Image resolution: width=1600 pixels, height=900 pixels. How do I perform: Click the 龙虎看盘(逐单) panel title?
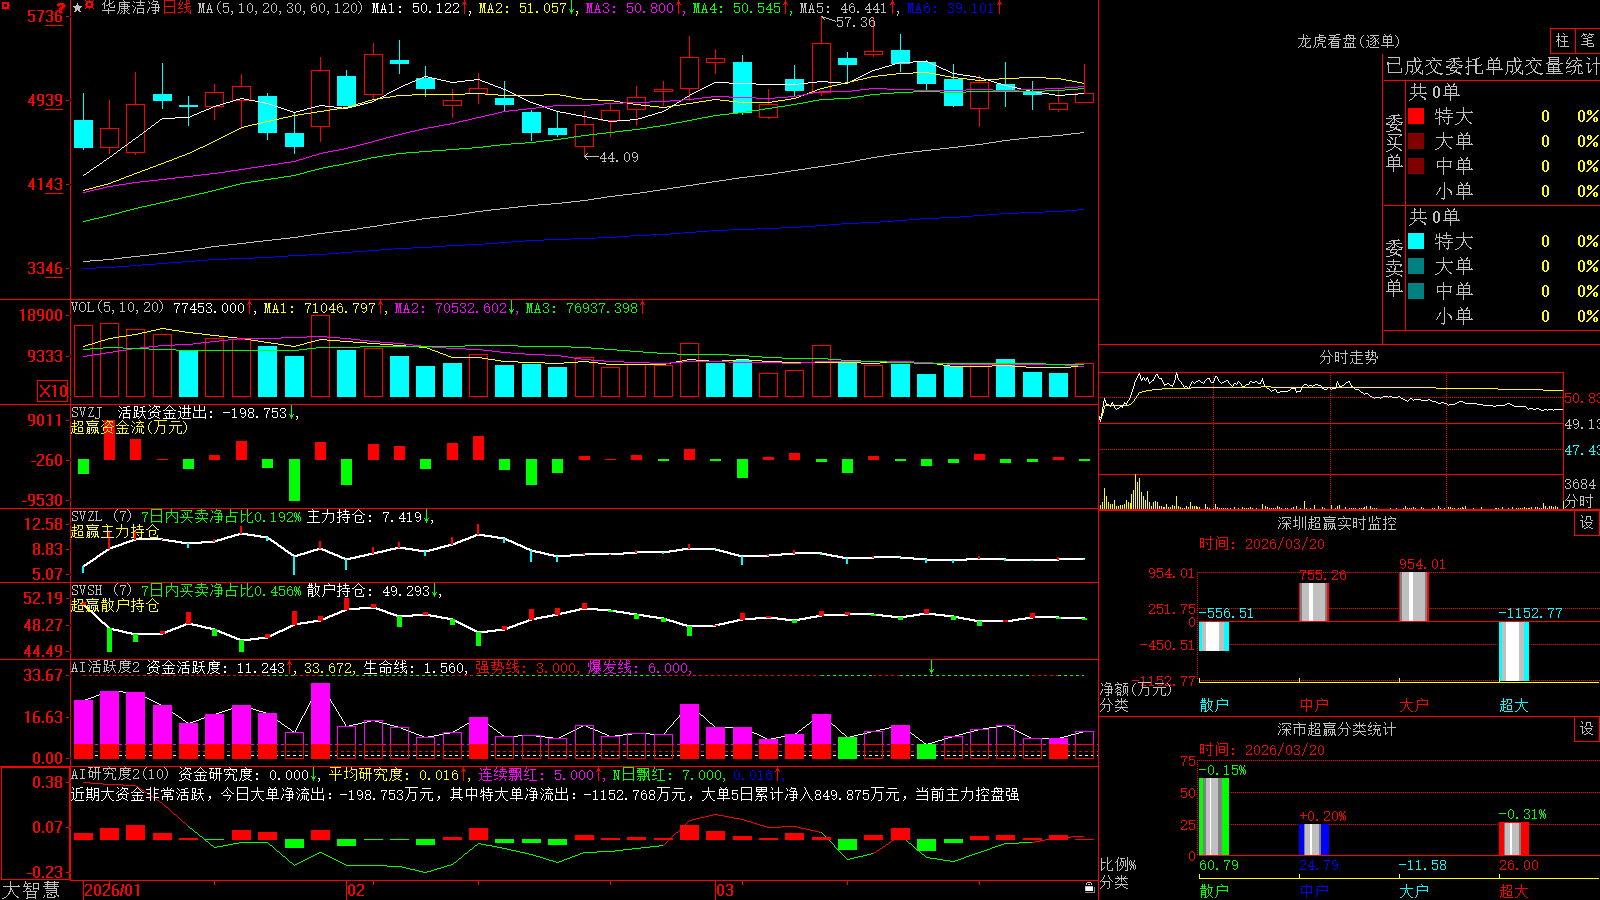click(1348, 41)
